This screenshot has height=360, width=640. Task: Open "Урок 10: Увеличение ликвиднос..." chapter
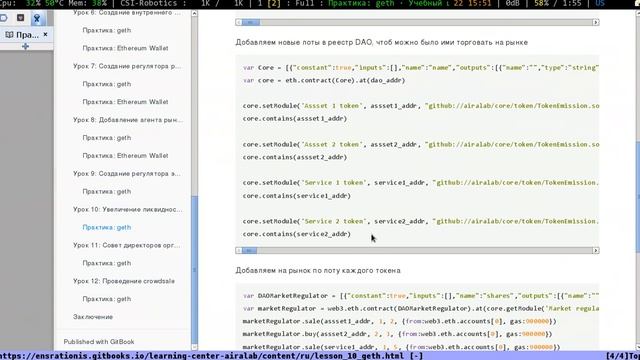click(x=127, y=209)
